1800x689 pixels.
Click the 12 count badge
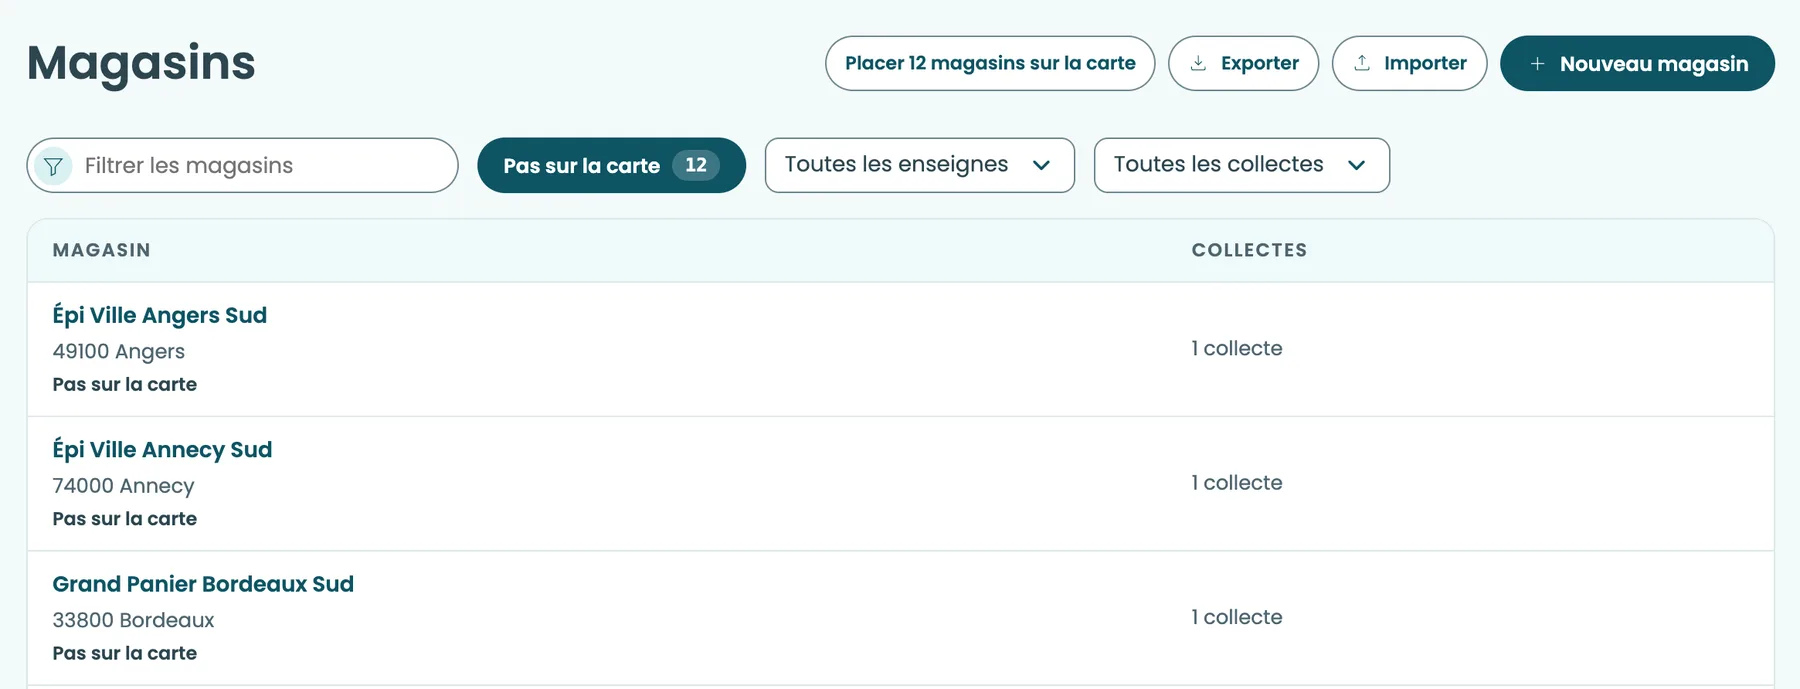tap(696, 165)
